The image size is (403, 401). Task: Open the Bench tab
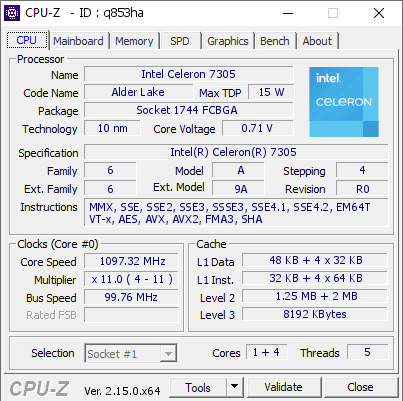[275, 41]
